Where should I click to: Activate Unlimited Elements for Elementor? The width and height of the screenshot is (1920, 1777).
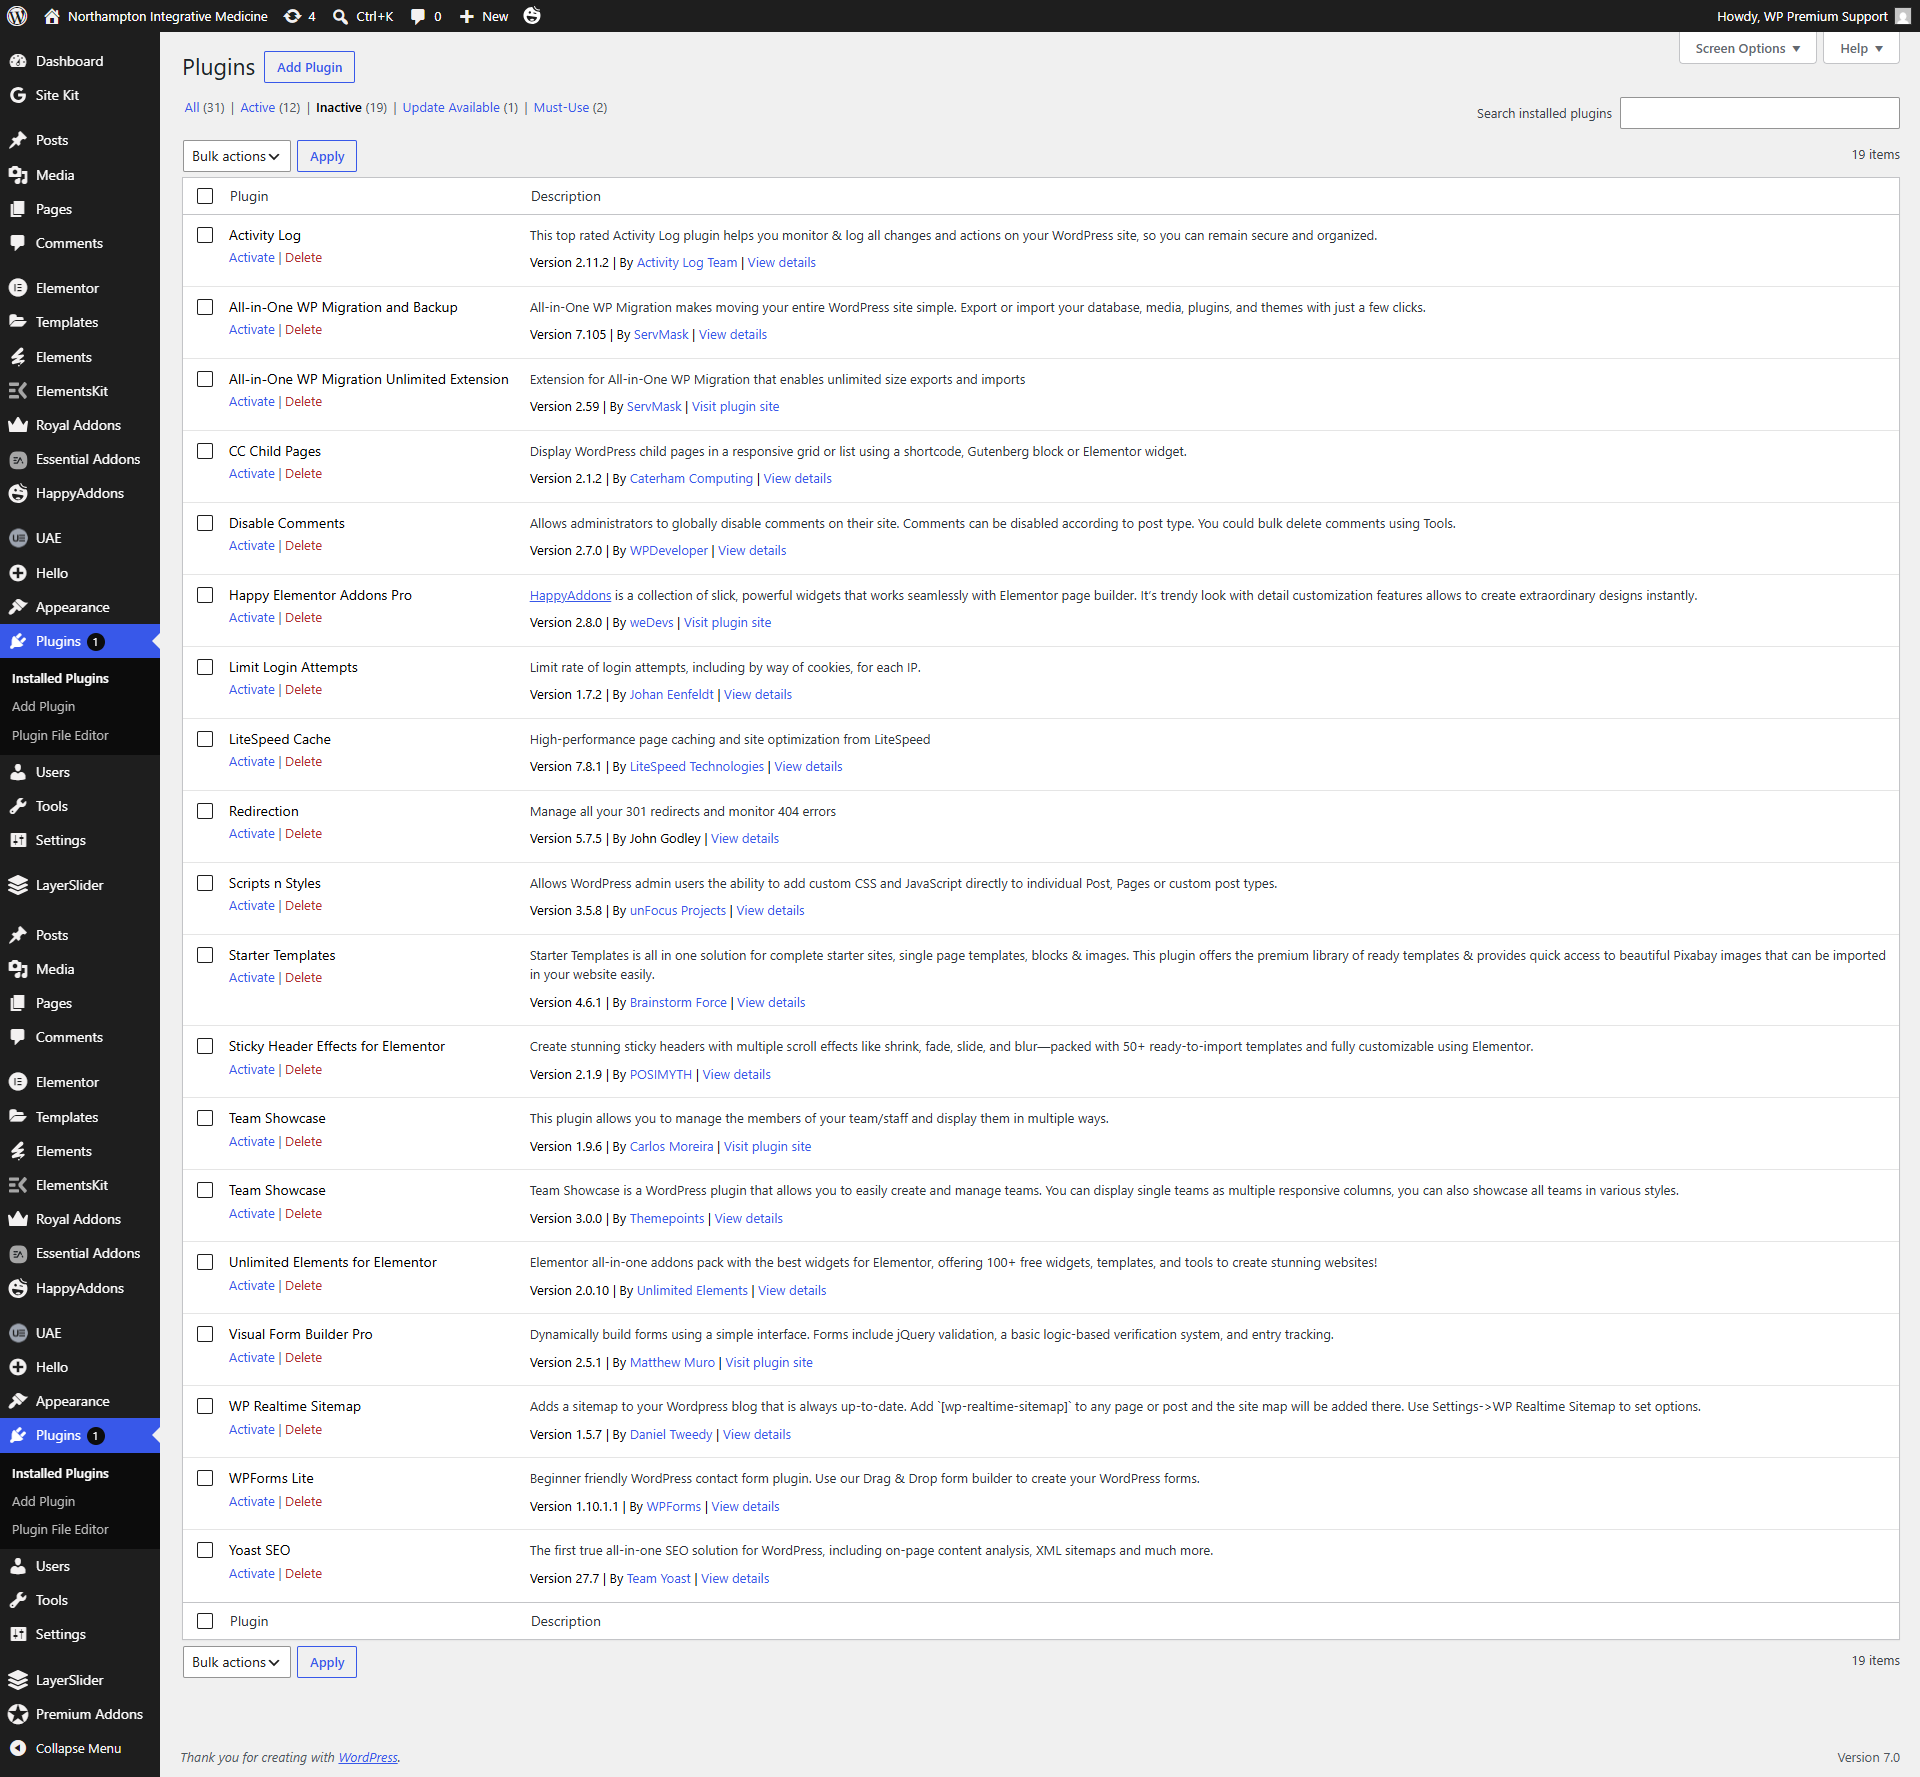(x=251, y=1285)
